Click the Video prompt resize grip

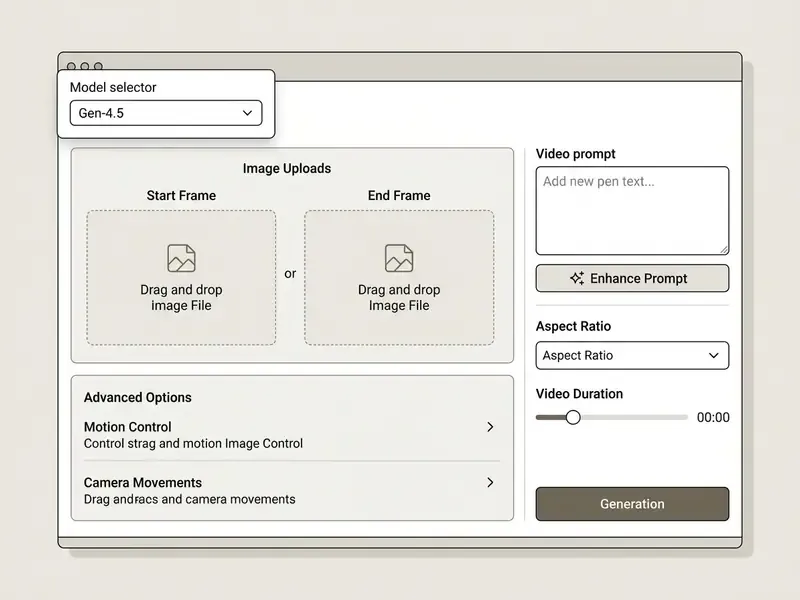tap(724, 250)
